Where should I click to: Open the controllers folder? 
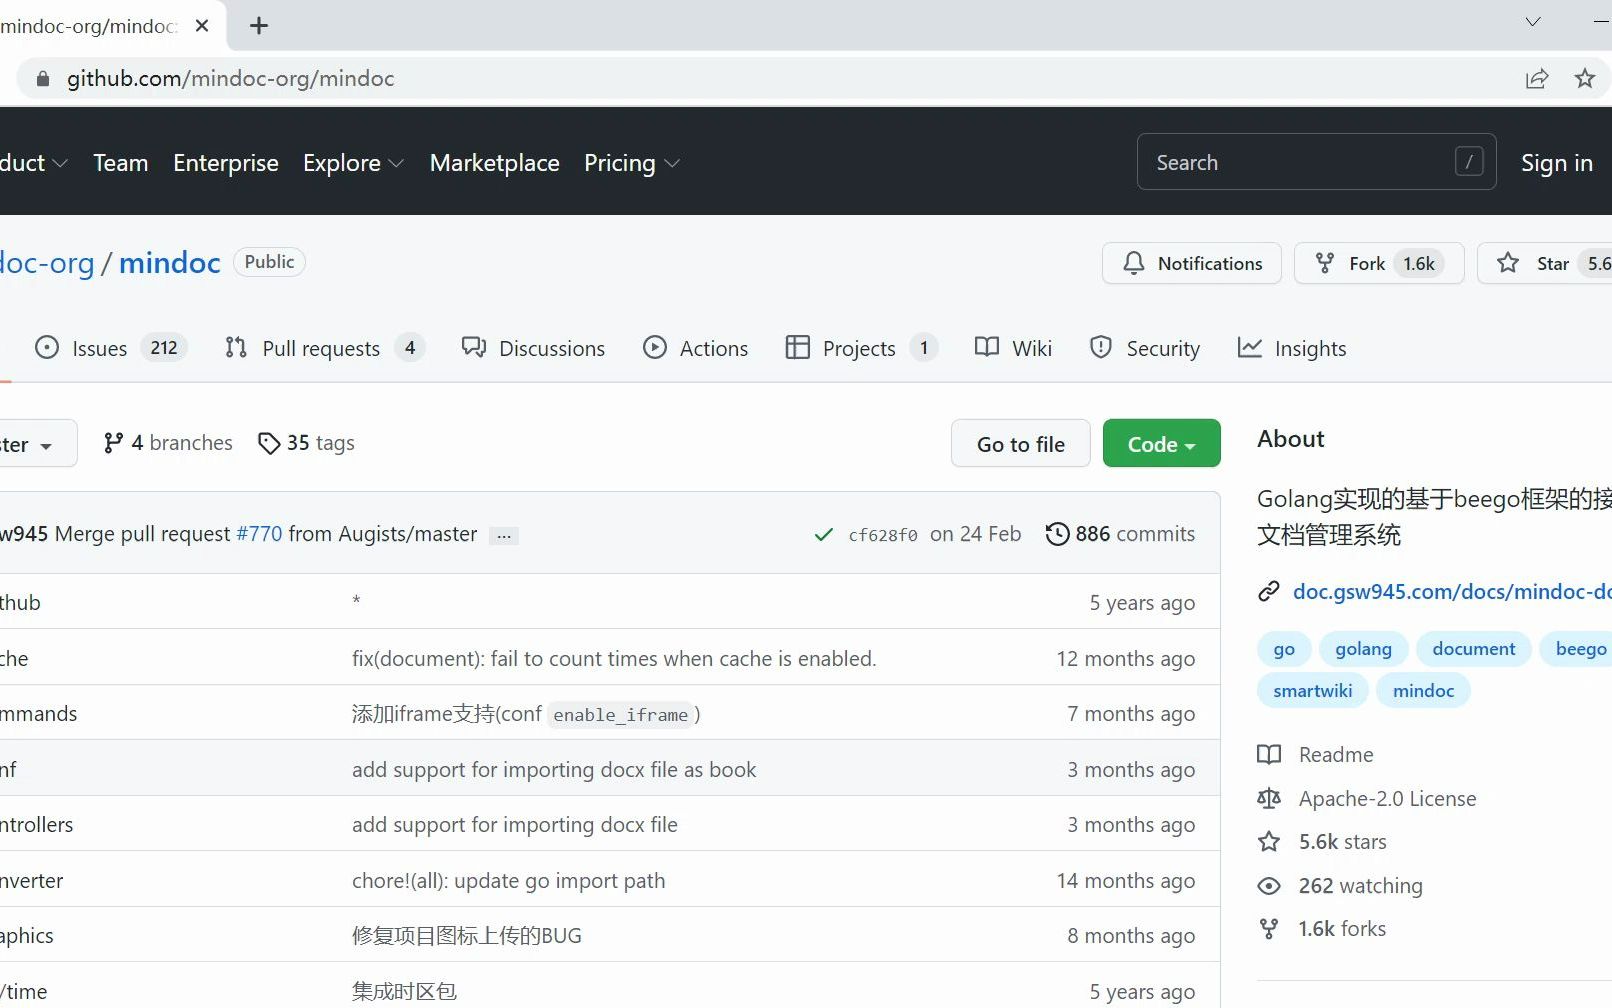point(37,825)
